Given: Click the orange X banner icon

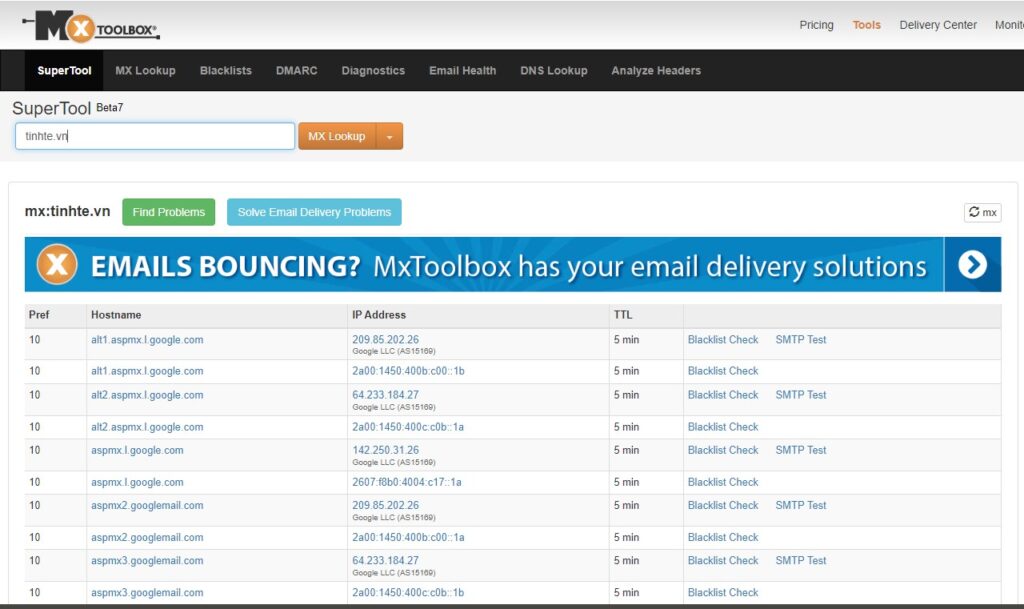Looking at the screenshot, I should click(x=57, y=265).
